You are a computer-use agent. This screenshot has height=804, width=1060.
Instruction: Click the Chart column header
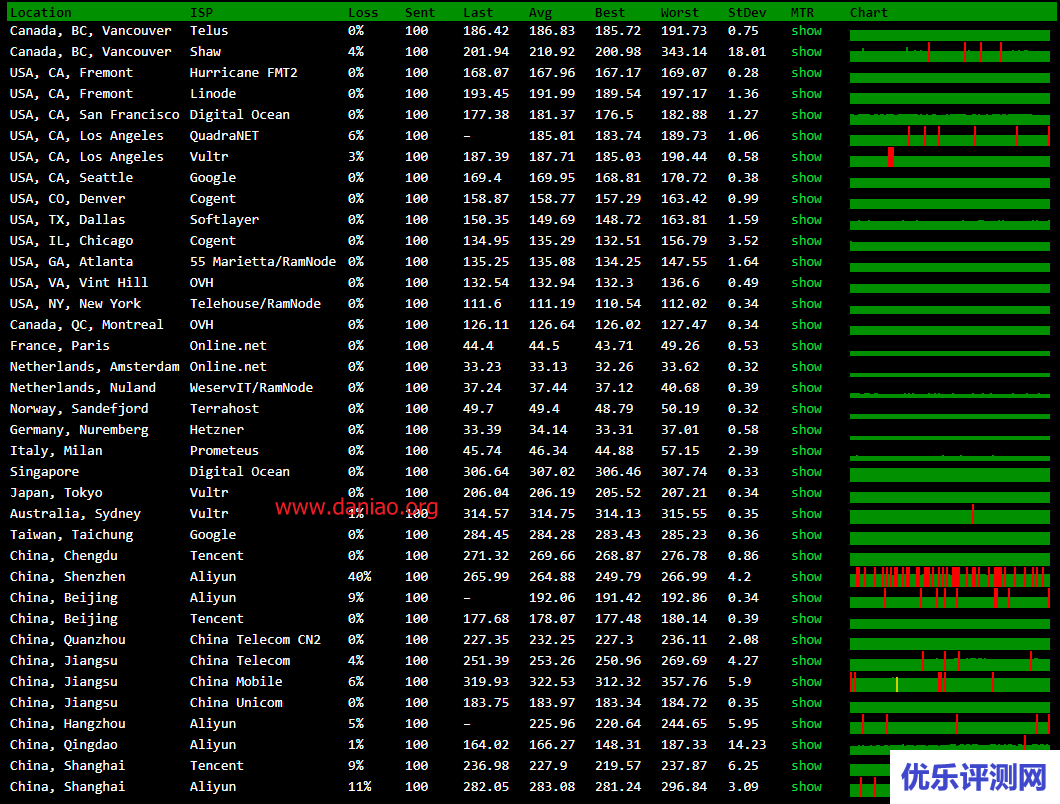point(869,12)
